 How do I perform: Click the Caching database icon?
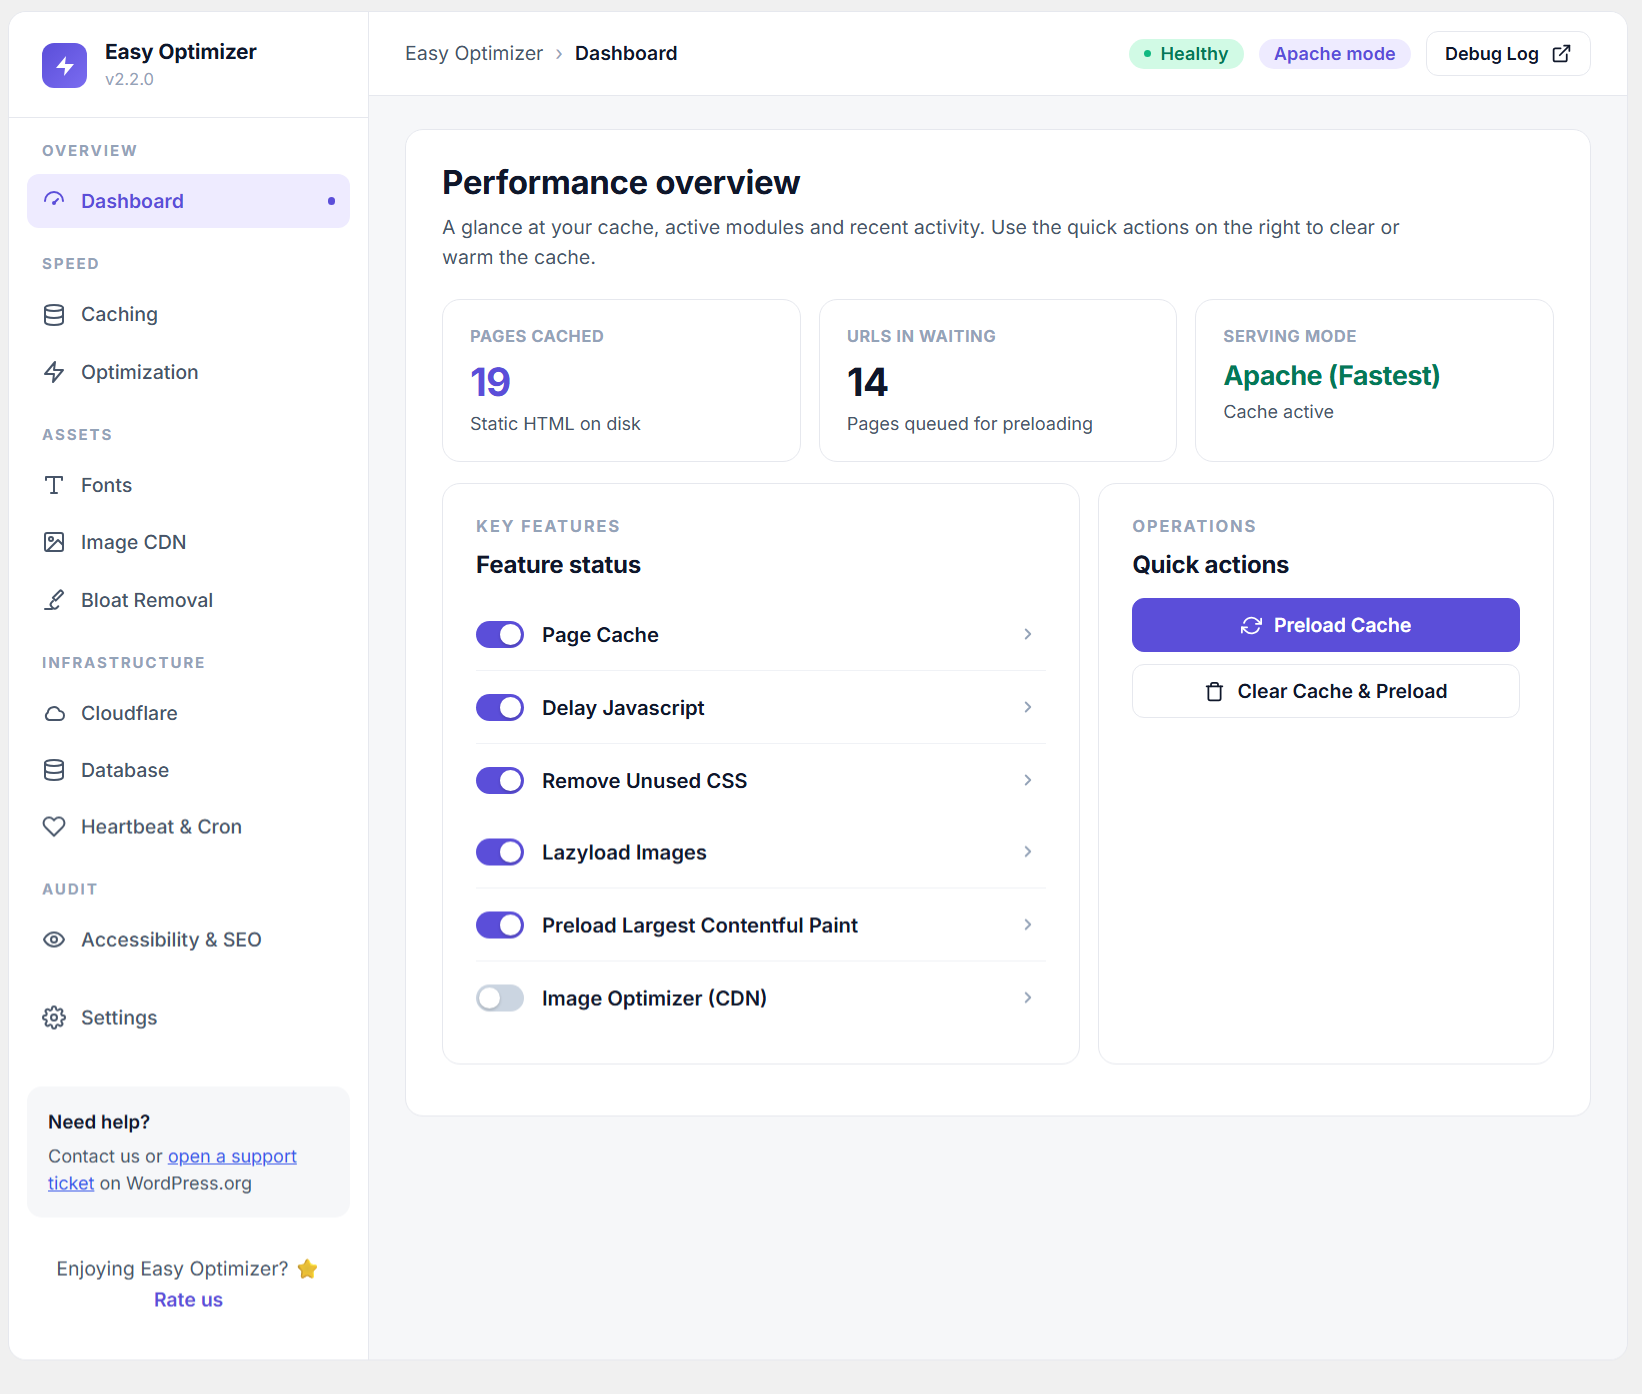pyautogui.click(x=54, y=315)
